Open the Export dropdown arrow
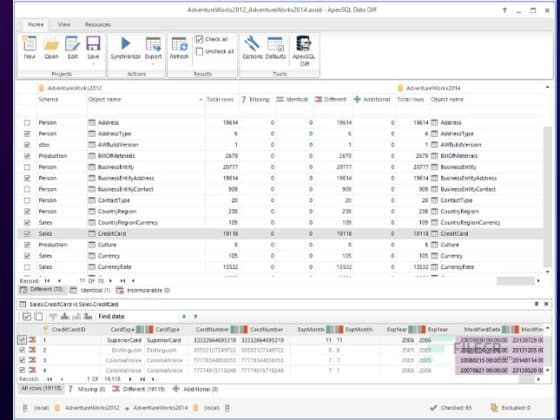560x420 pixels. click(x=153, y=64)
